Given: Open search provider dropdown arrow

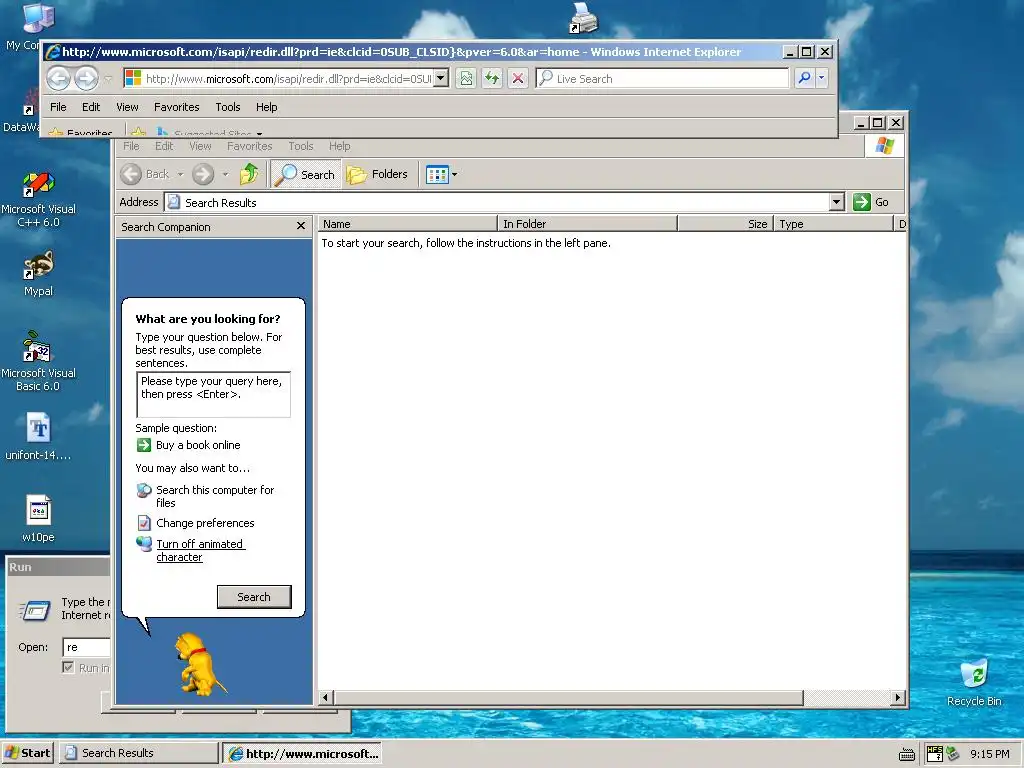Looking at the screenshot, I should click(822, 78).
